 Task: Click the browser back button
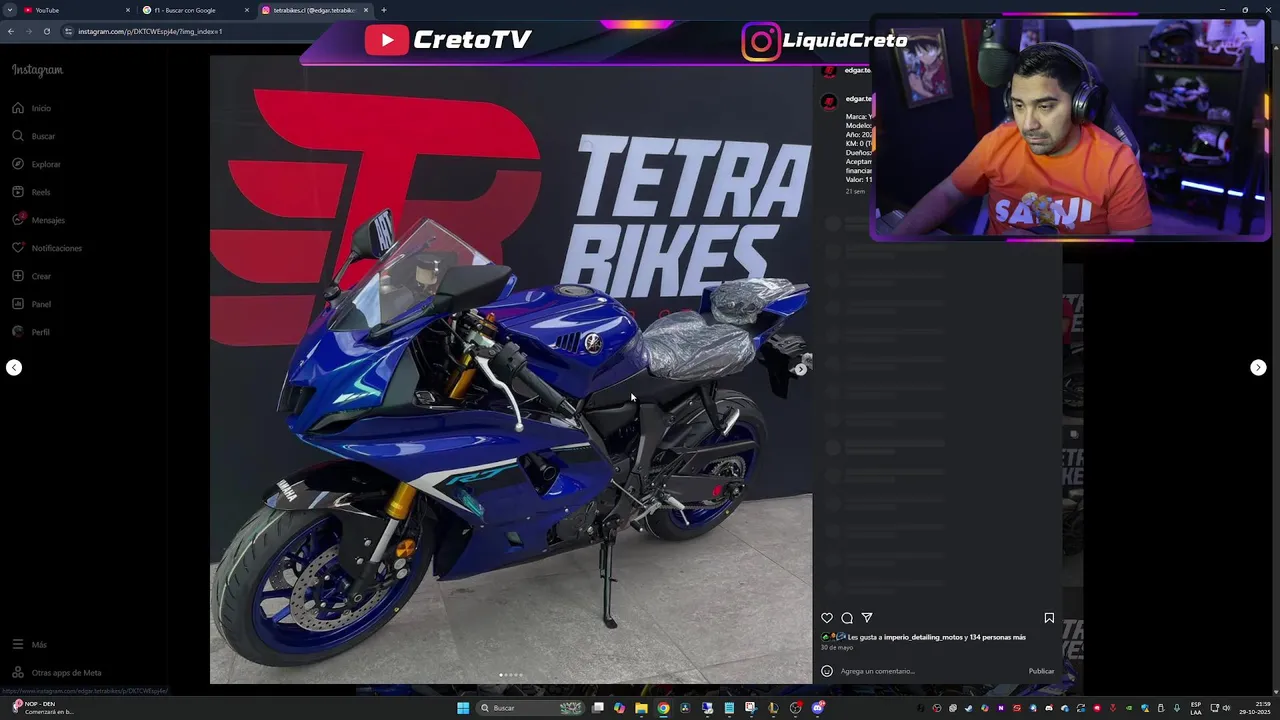click(x=11, y=31)
